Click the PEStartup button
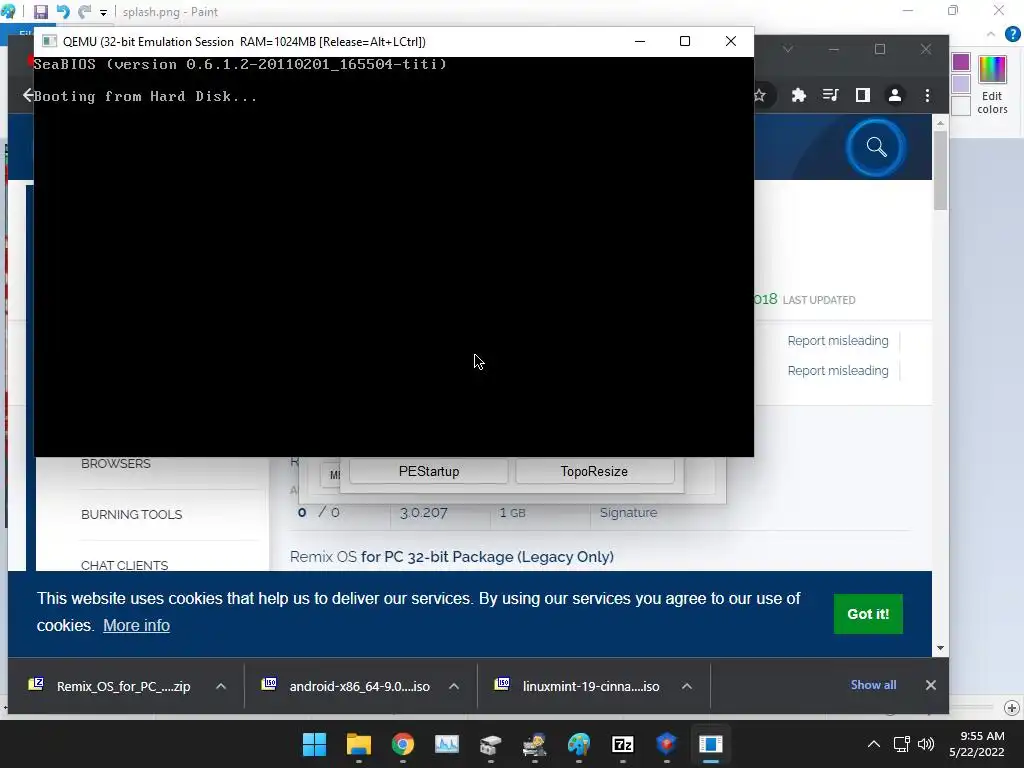1024x768 pixels. (429, 472)
